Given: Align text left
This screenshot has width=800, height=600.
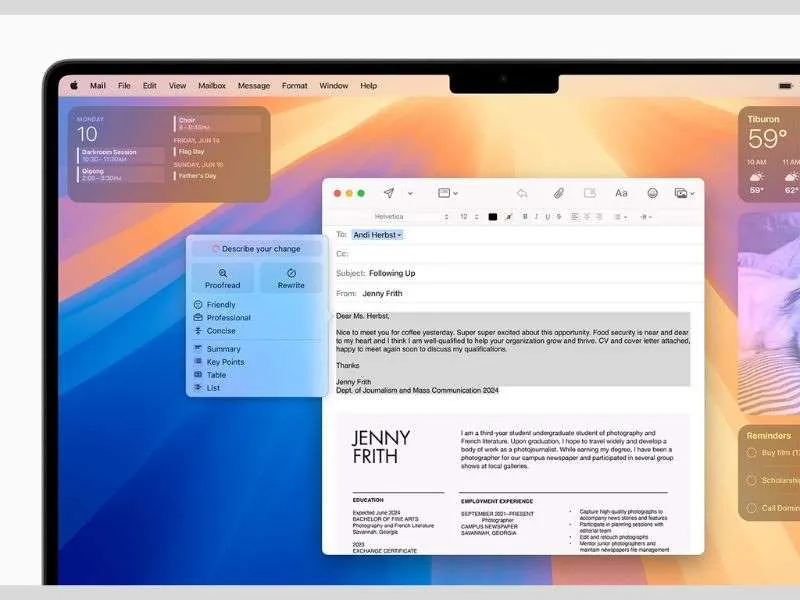Looking at the screenshot, I should coord(575,217).
